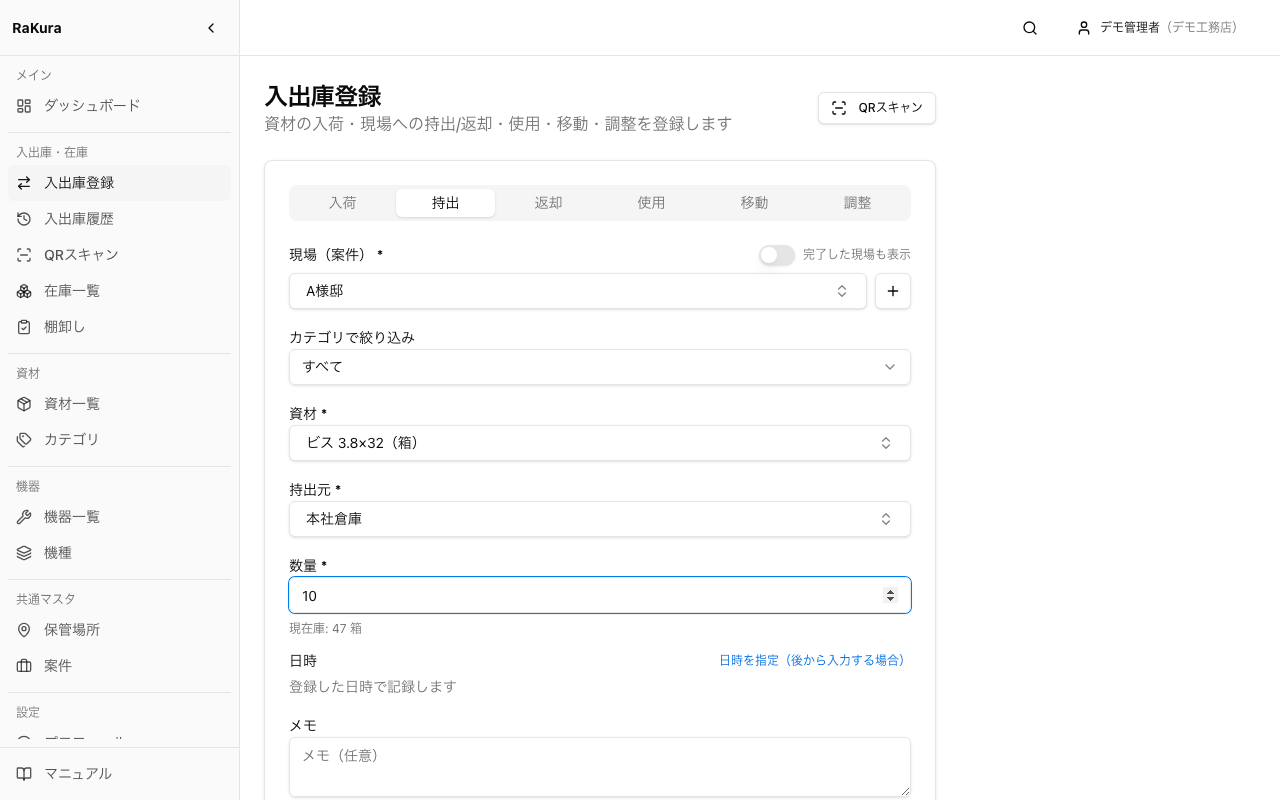This screenshot has width=1280, height=800.
Task: Click the user profile icon in the header
Action: point(1084,28)
